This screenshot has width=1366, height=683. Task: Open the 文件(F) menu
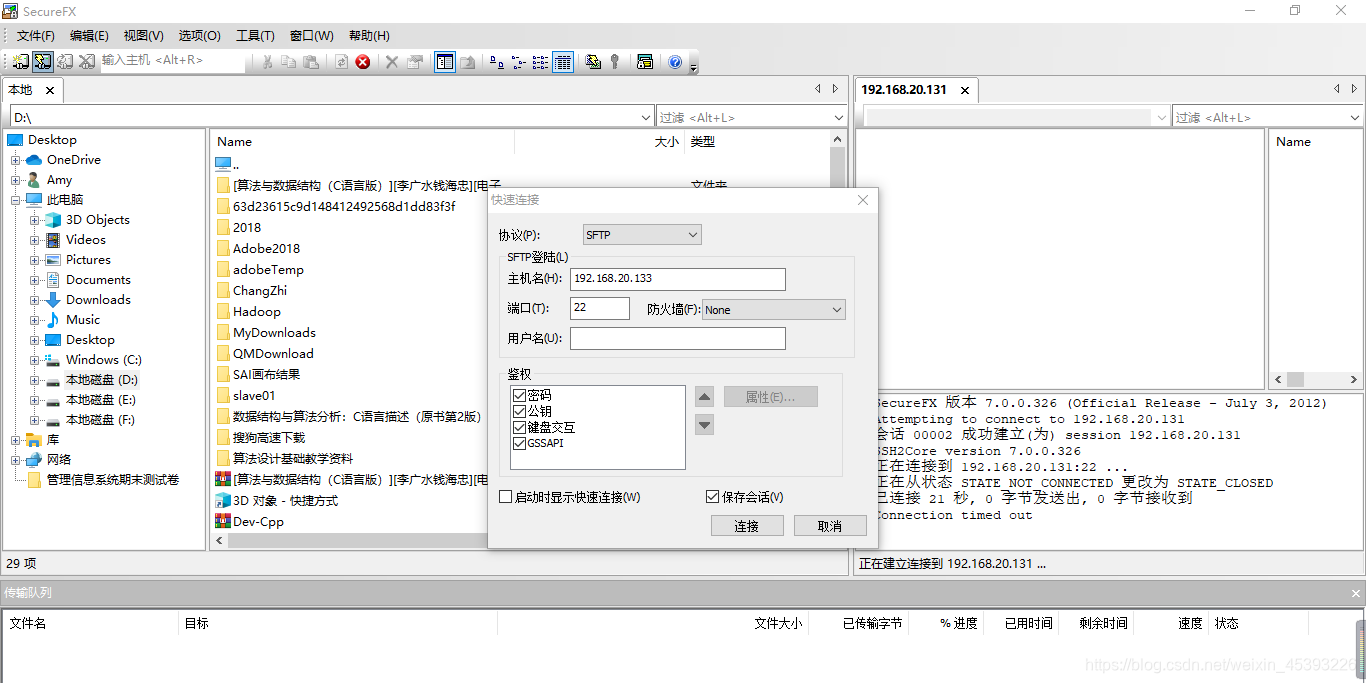[36, 36]
